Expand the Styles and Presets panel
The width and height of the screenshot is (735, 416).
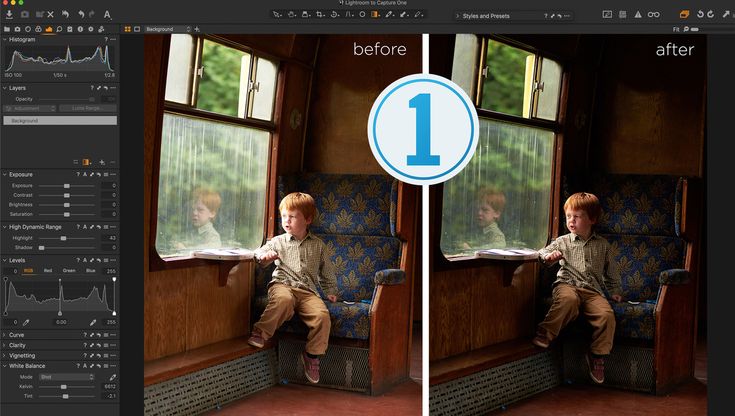click(458, 16)
